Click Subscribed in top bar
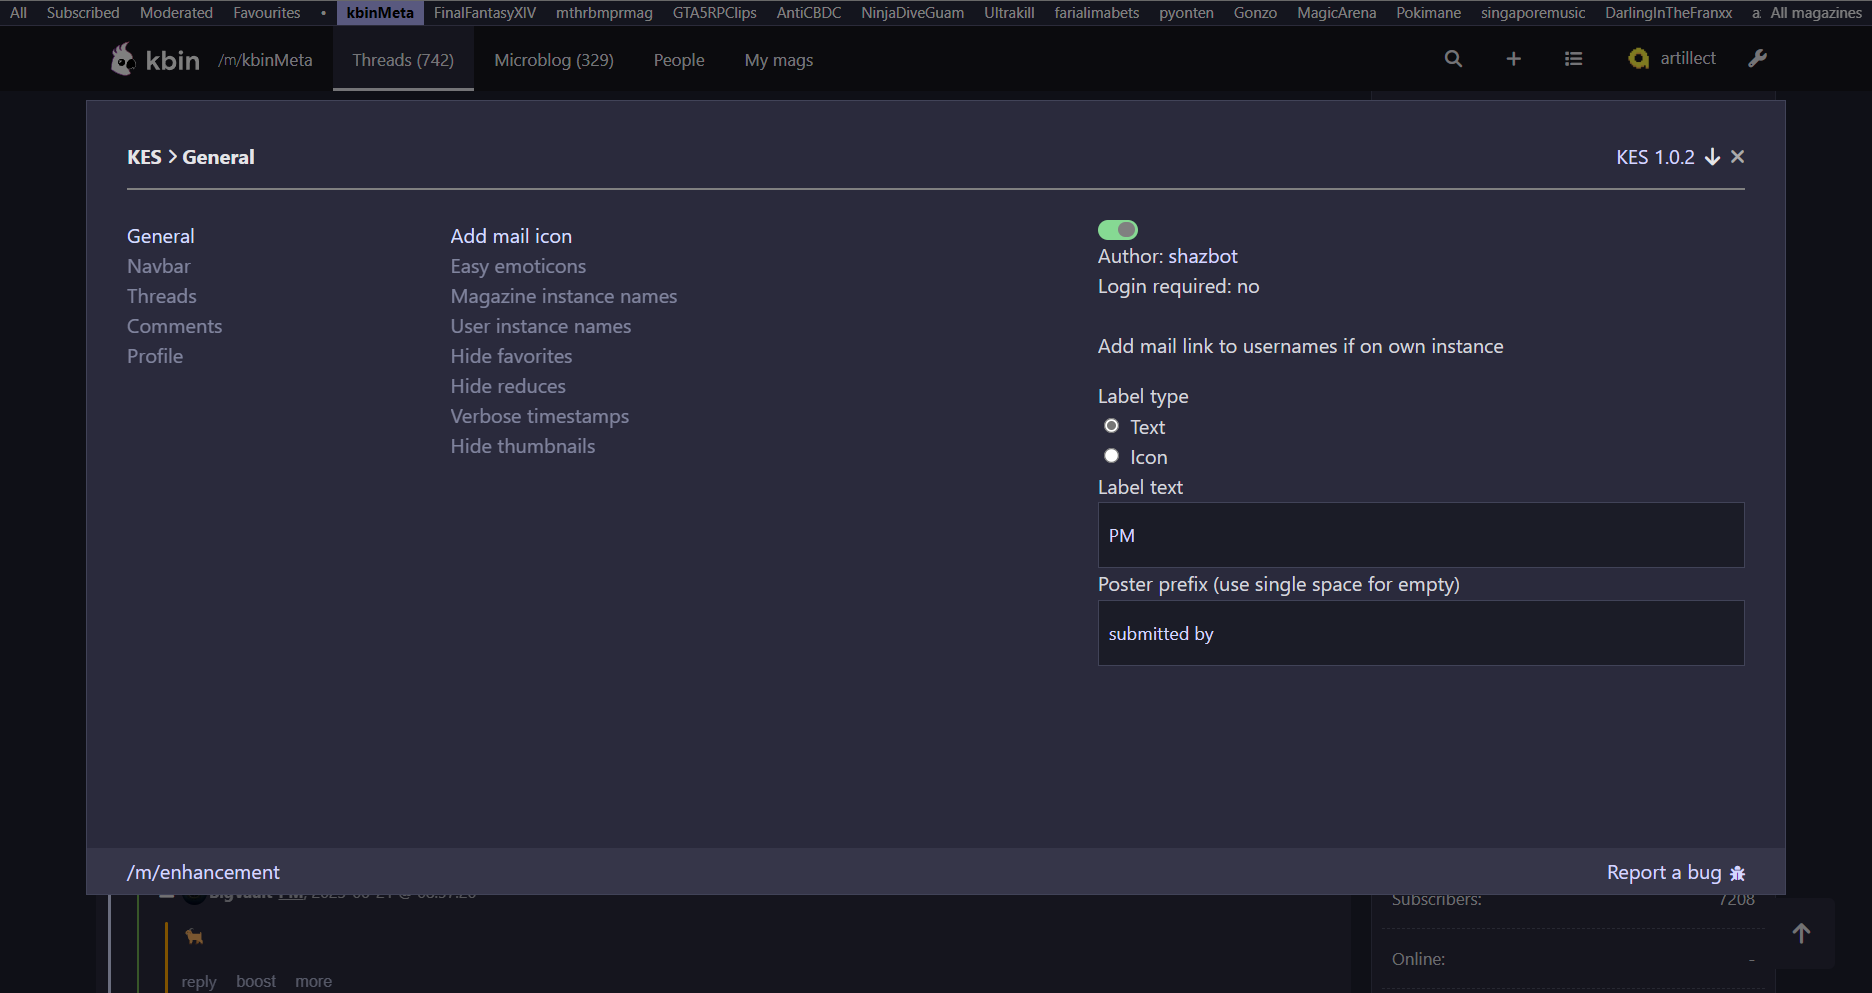The image size is (1872, 993). point(83,13)
